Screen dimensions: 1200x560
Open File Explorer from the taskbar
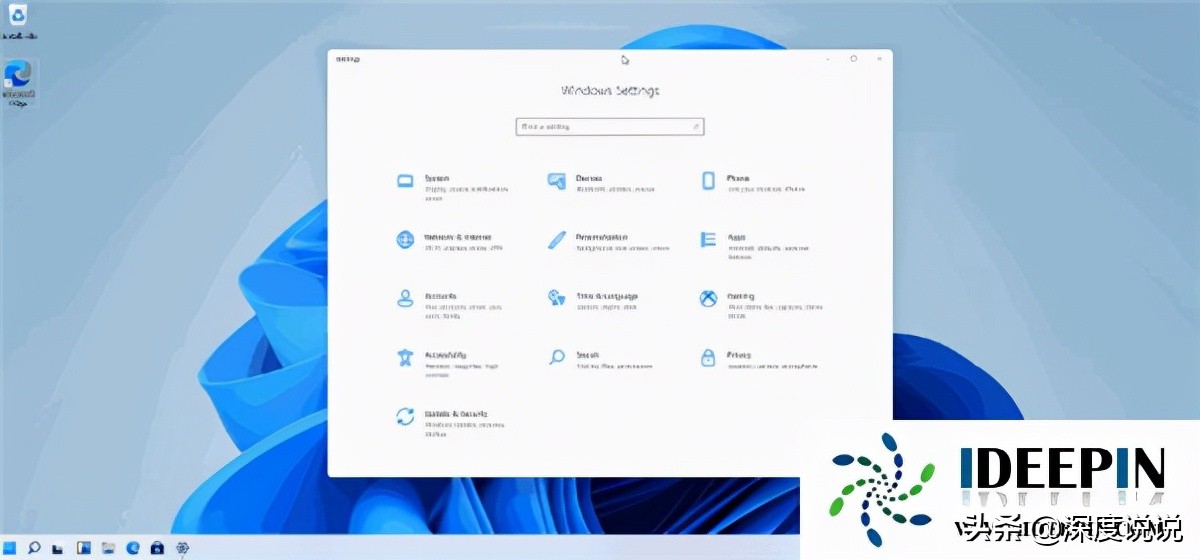108,548
